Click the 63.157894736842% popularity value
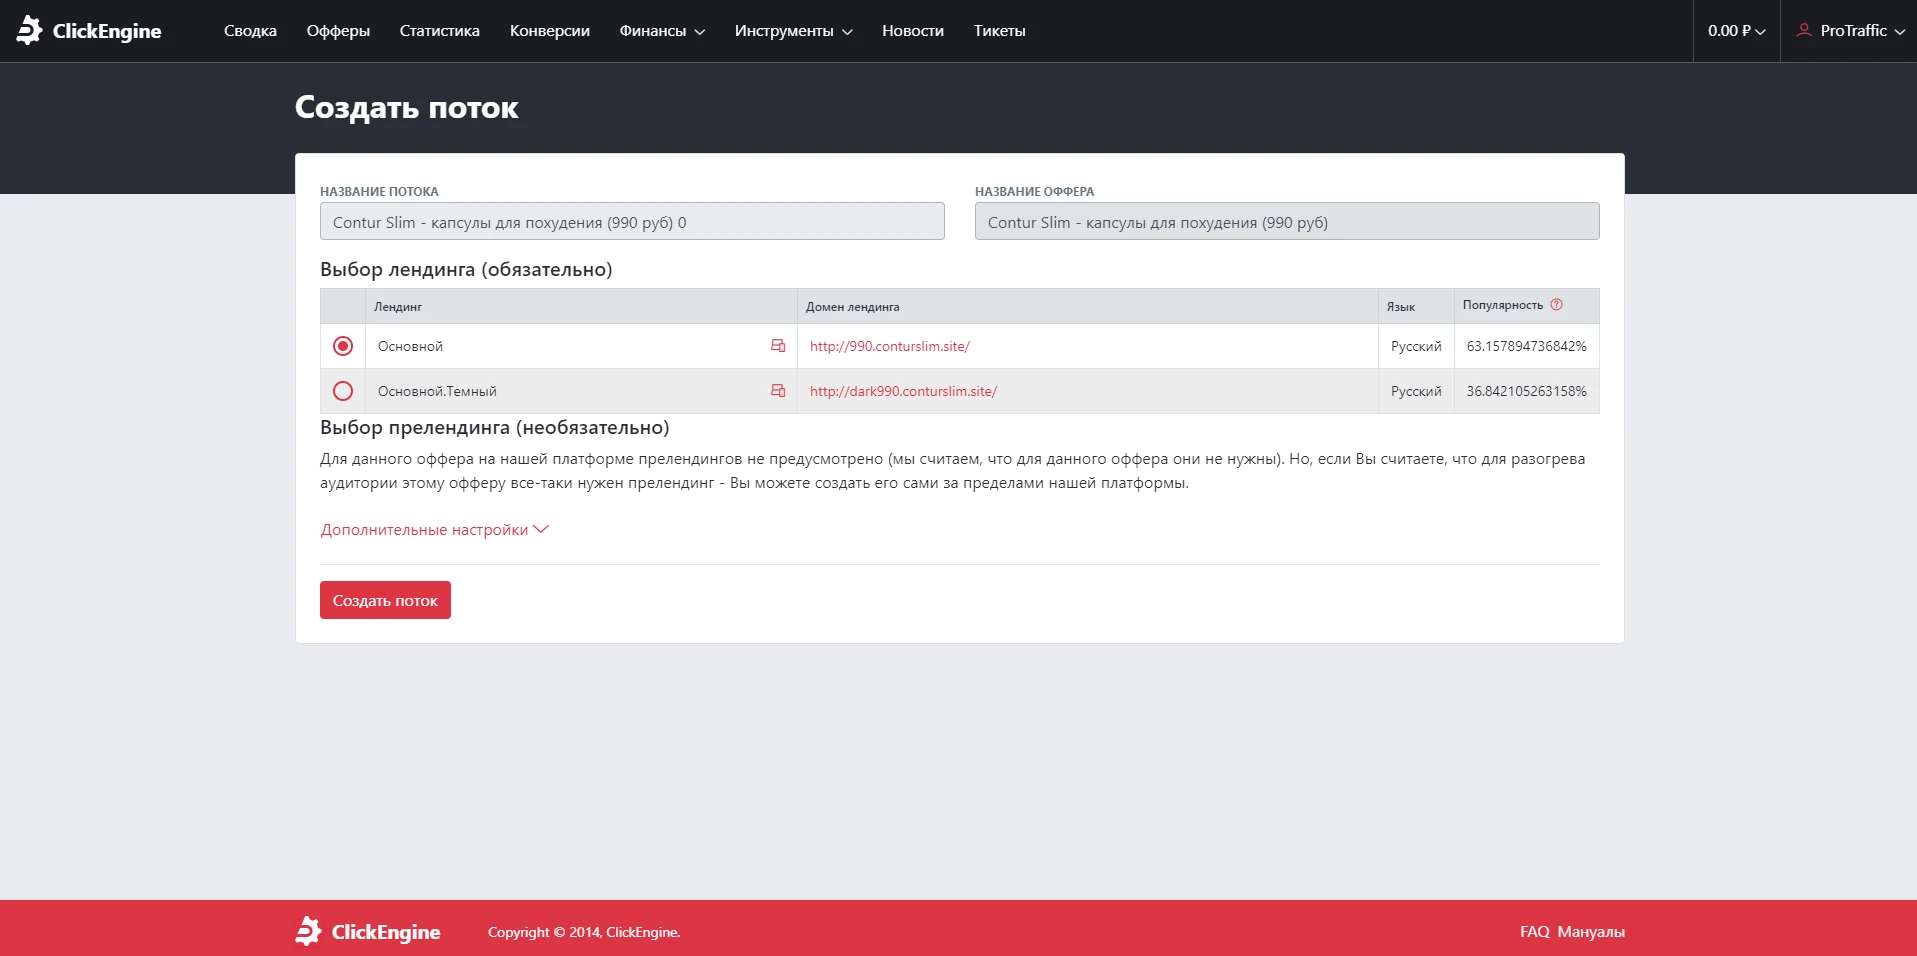This screenshot has width=1917, height=956. (x=1527, y=346)
